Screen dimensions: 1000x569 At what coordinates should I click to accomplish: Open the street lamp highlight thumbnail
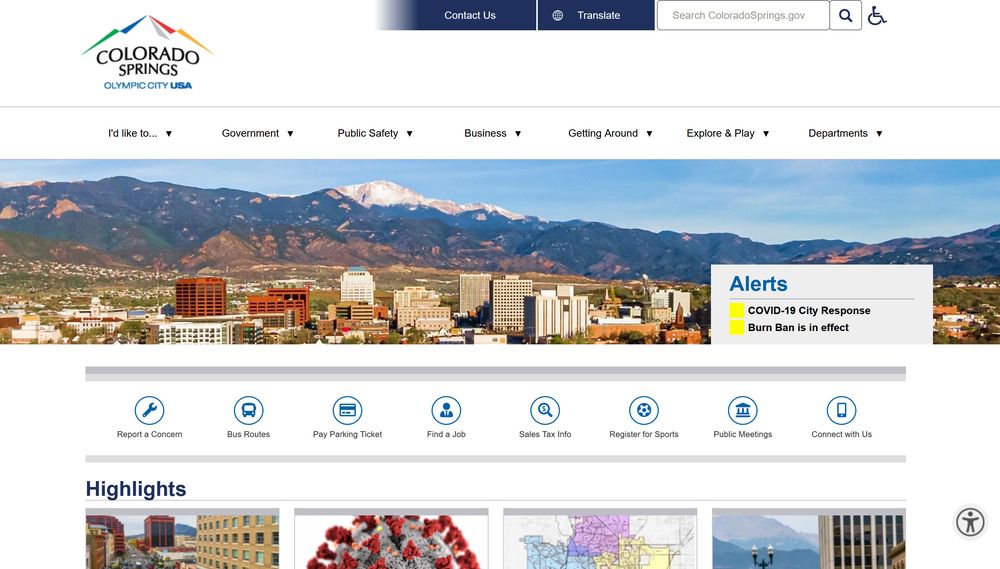tap(809, 542)
